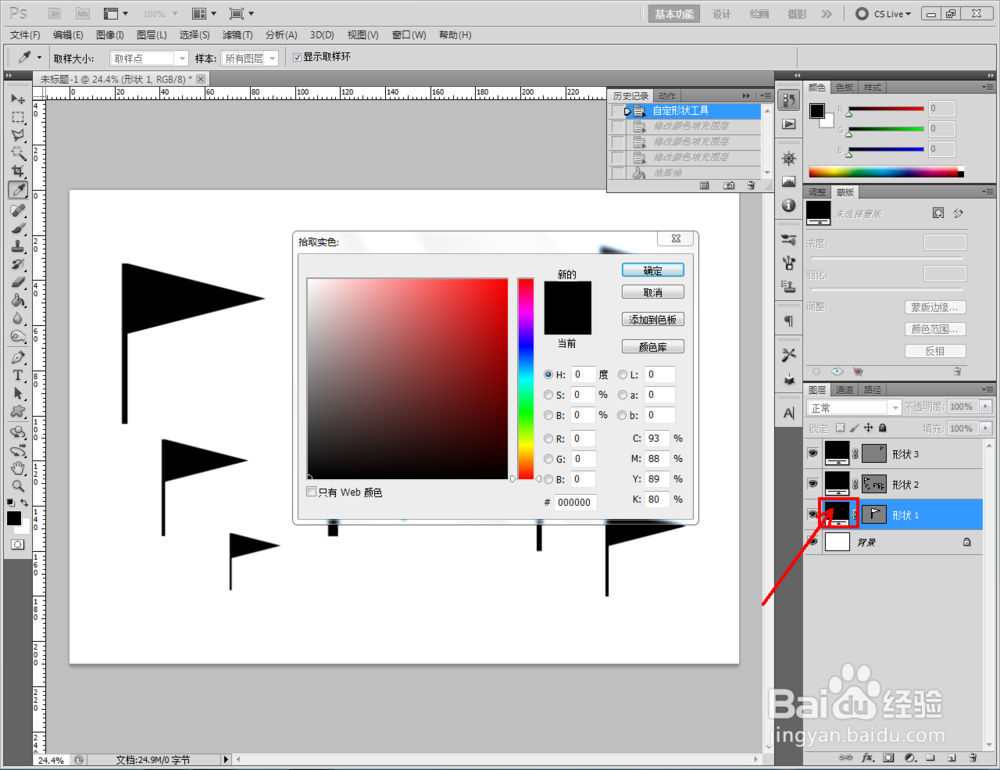Open the Arrange Documents dropdown

pyautogui.click(x=204, y=13)
